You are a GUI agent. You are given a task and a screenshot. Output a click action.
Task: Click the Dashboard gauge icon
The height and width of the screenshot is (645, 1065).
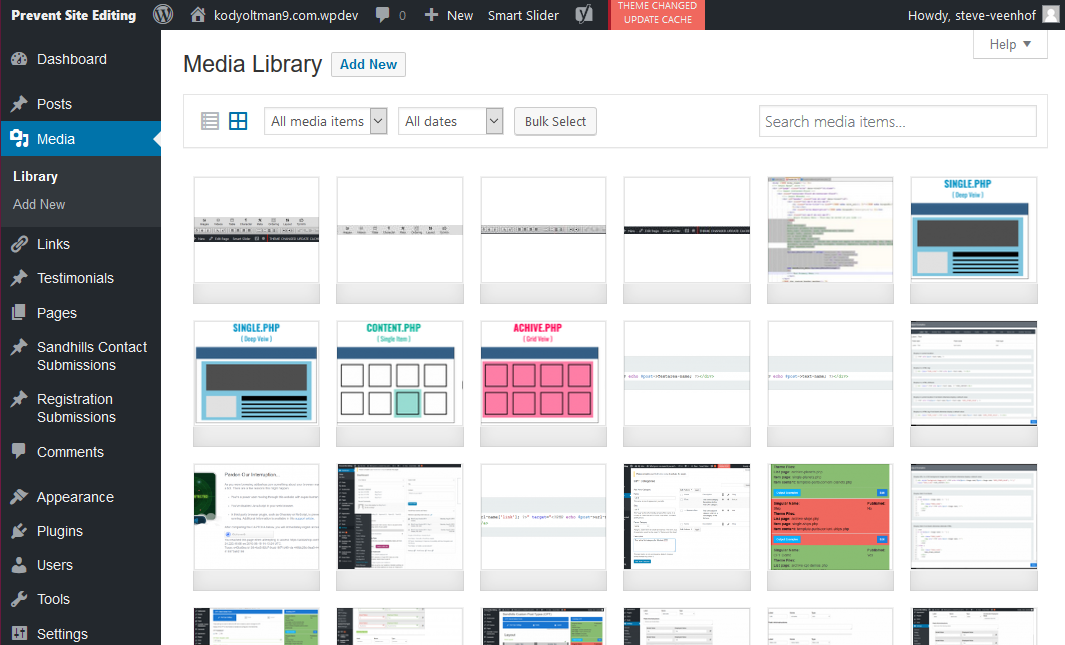tap(19, 59)
